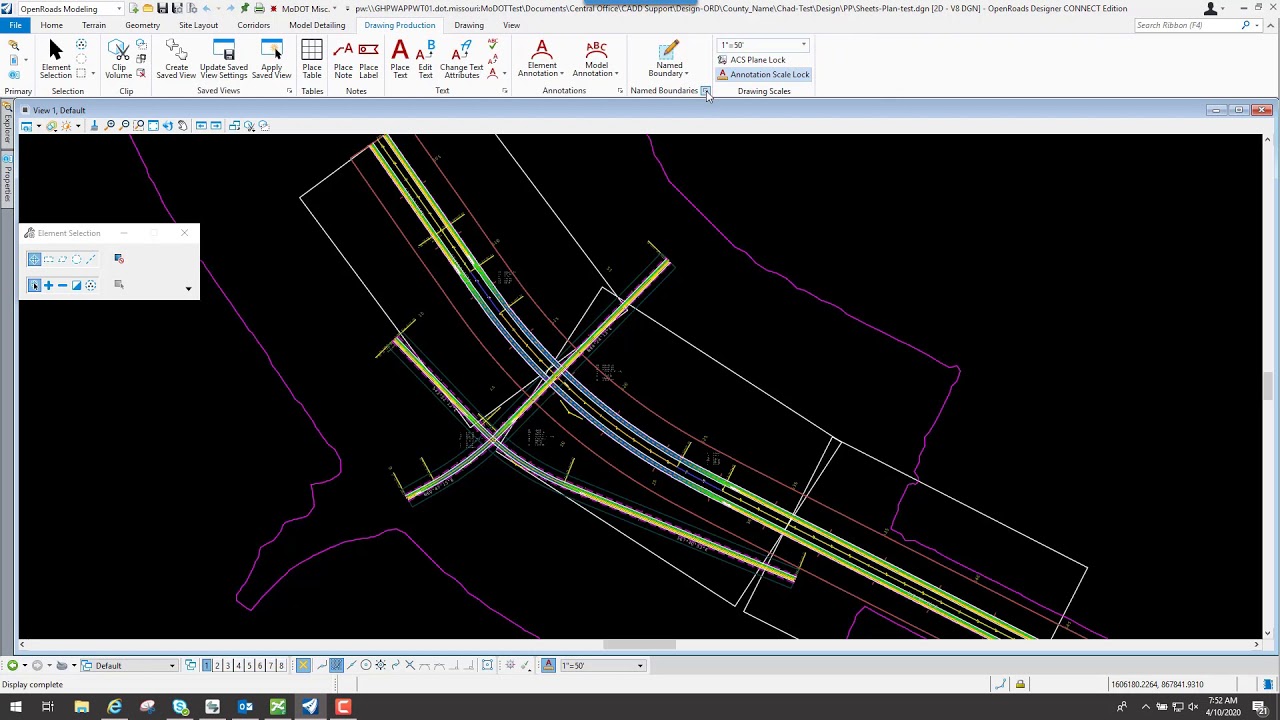Click the Named Boundary button
The width and height of the screenshot is (1280, 720).
(x=669, y=58)
